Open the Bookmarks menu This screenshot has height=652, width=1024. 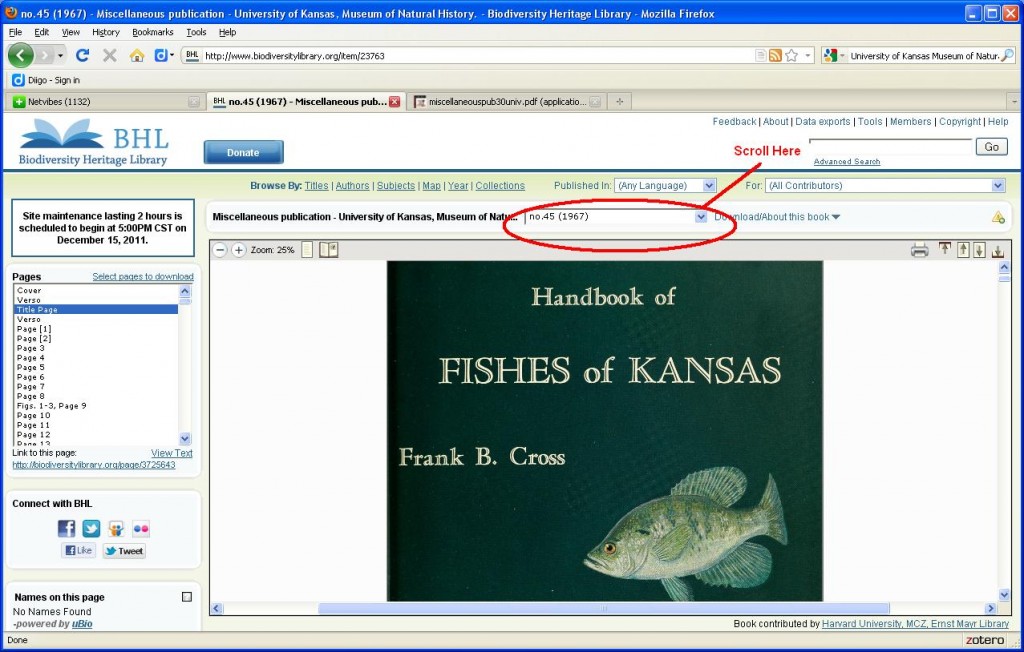point(153,32)
